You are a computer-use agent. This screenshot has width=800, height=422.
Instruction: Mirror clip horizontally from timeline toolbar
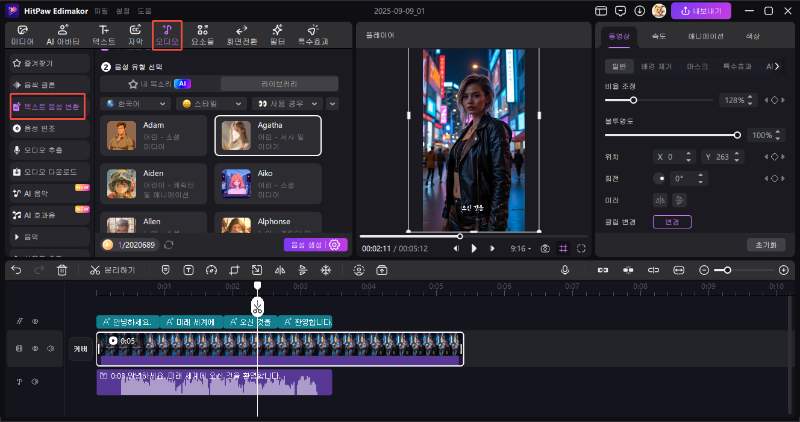[x=280, y=270]
